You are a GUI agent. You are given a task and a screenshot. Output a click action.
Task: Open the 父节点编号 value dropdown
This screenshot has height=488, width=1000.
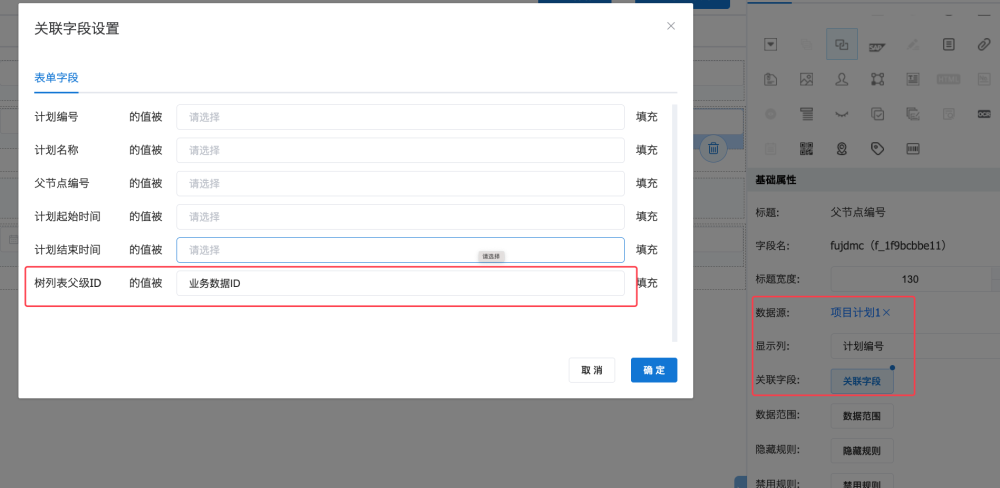tap(400, 183)
